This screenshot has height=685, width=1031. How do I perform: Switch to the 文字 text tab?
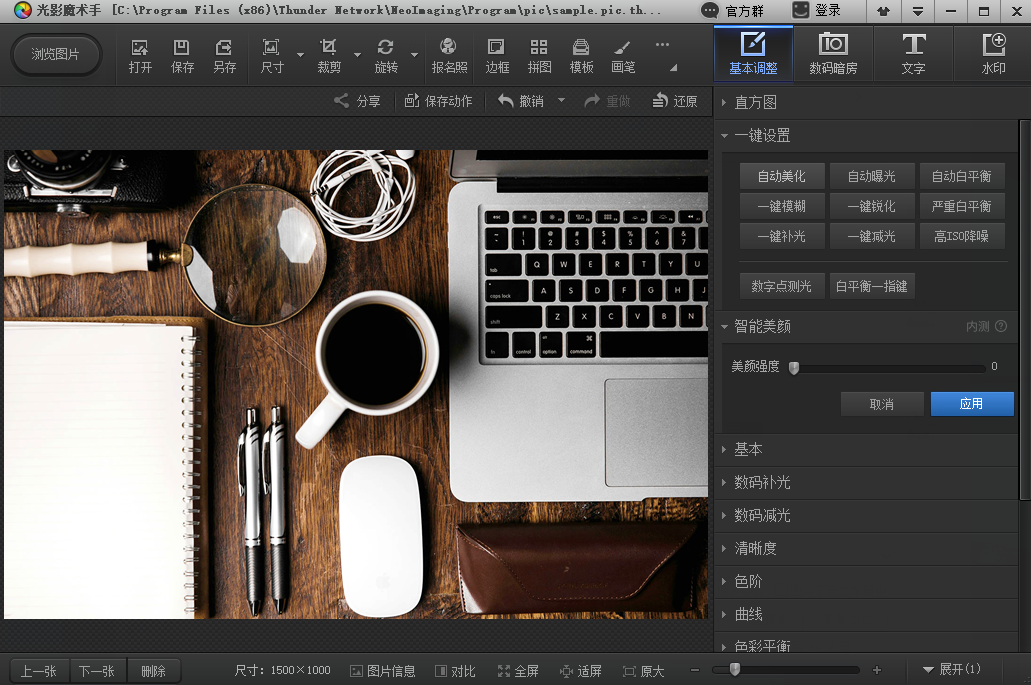point(913,54)
